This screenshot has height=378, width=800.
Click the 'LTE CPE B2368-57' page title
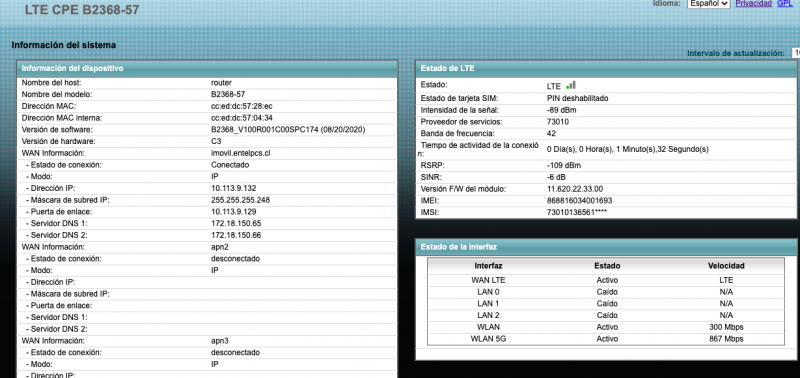click(x=82, y=10)
